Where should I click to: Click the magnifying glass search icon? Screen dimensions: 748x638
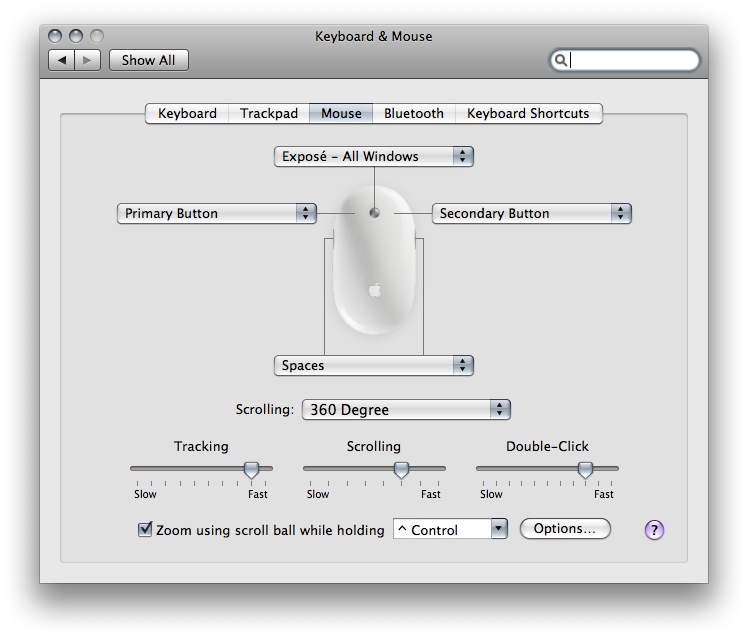(x=561, y=60)
